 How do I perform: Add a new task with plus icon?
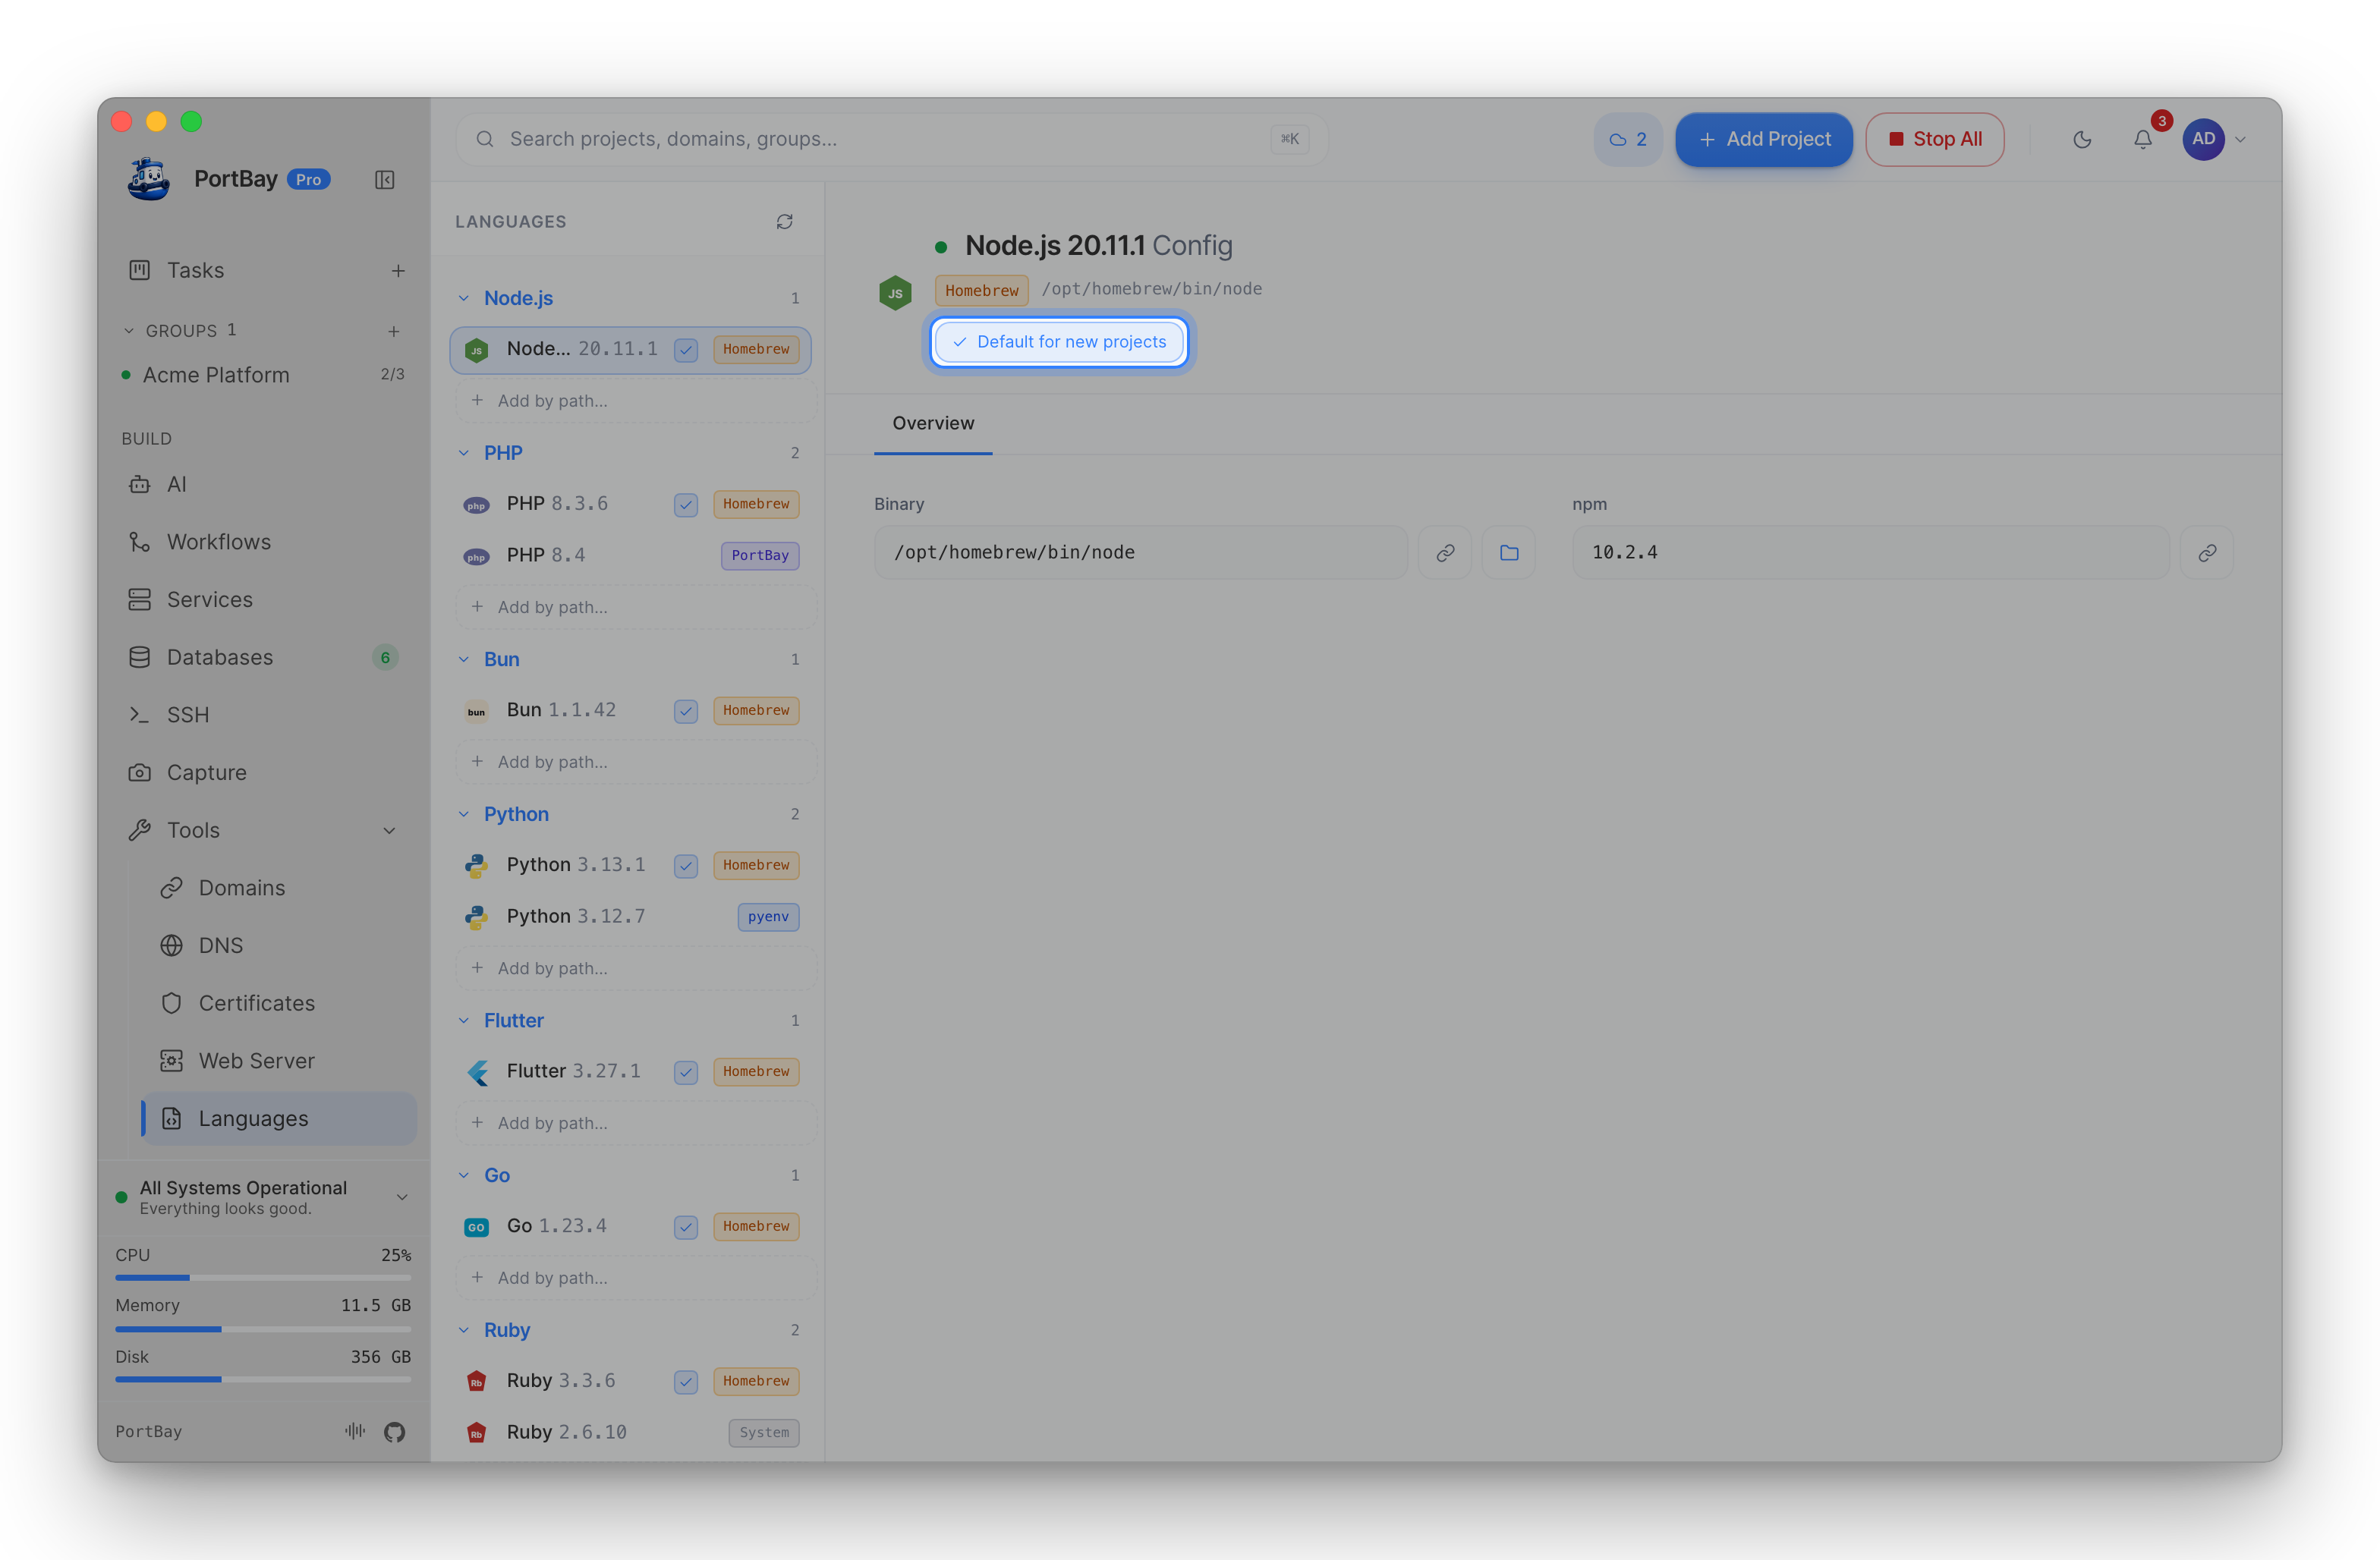(398, 271)
